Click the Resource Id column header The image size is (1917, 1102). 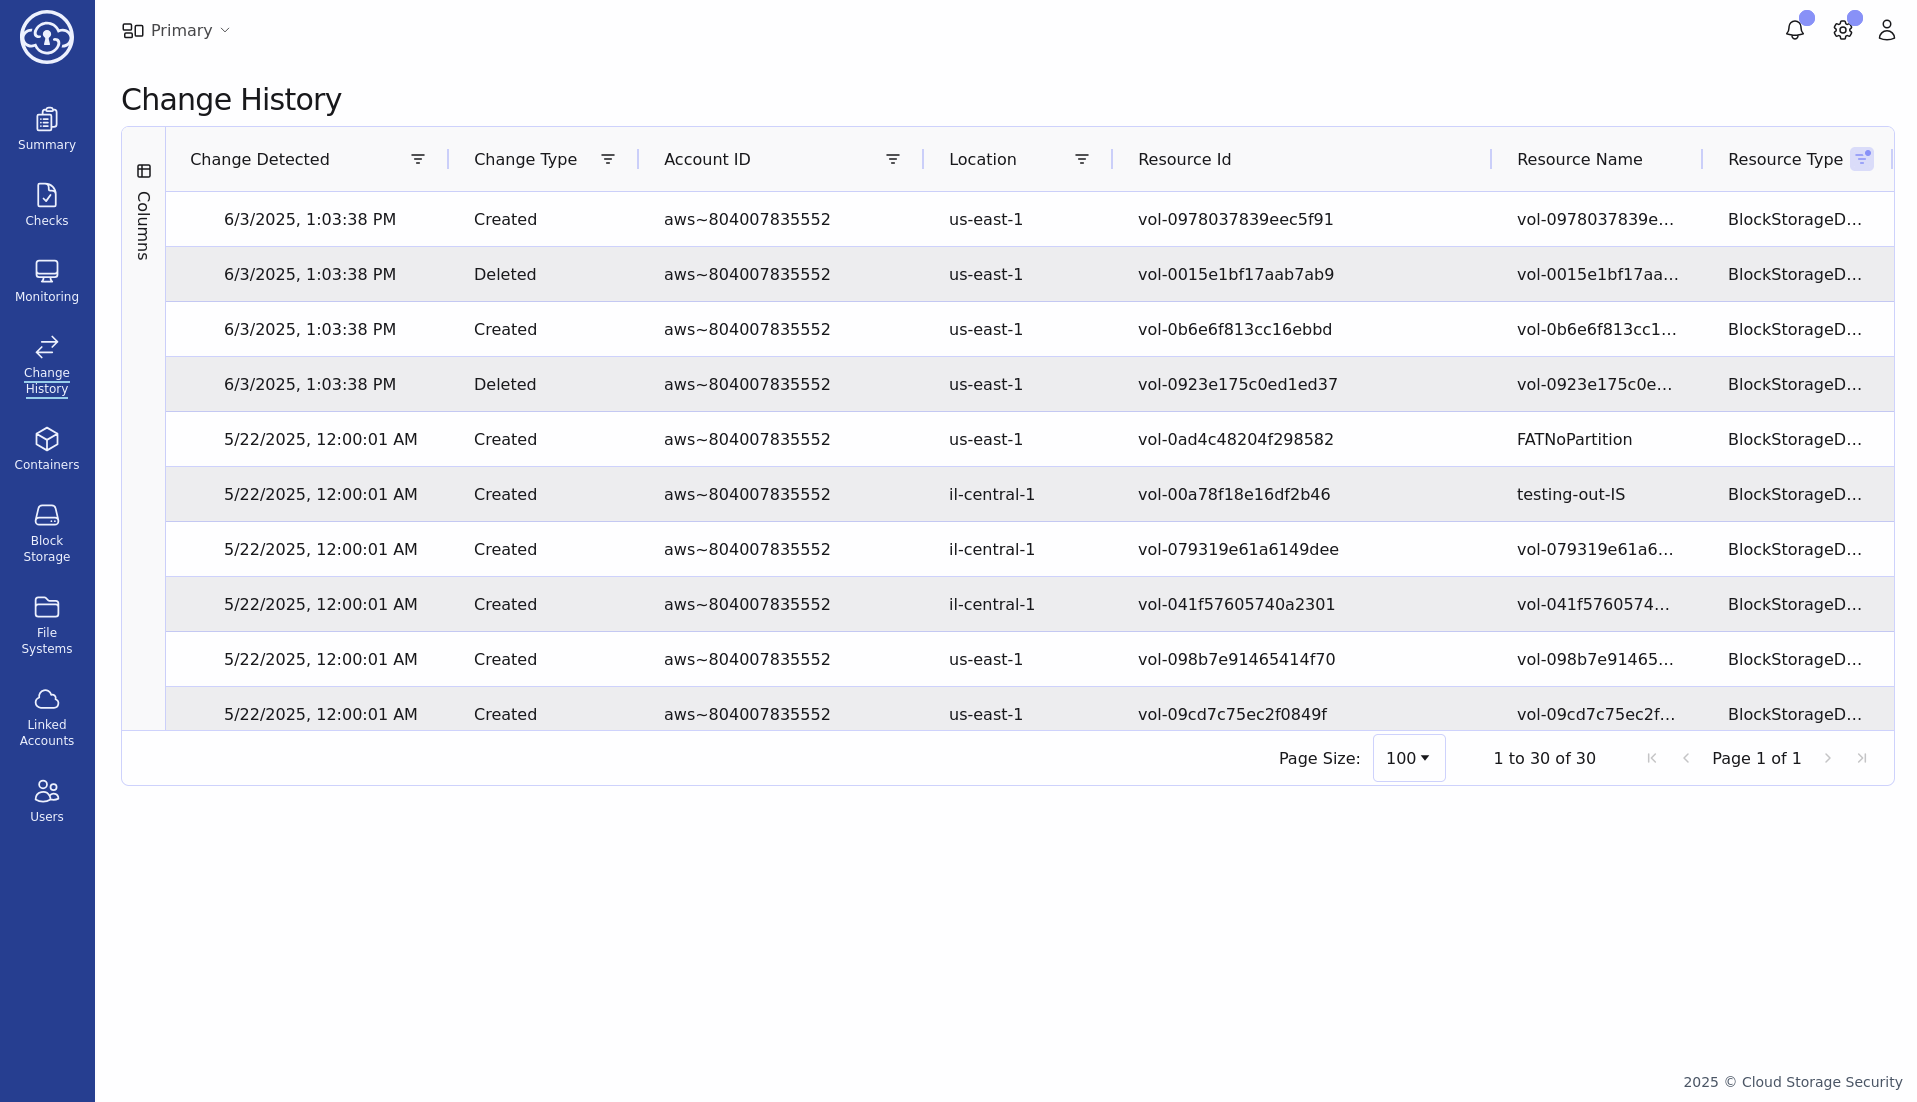(1184, 159)
